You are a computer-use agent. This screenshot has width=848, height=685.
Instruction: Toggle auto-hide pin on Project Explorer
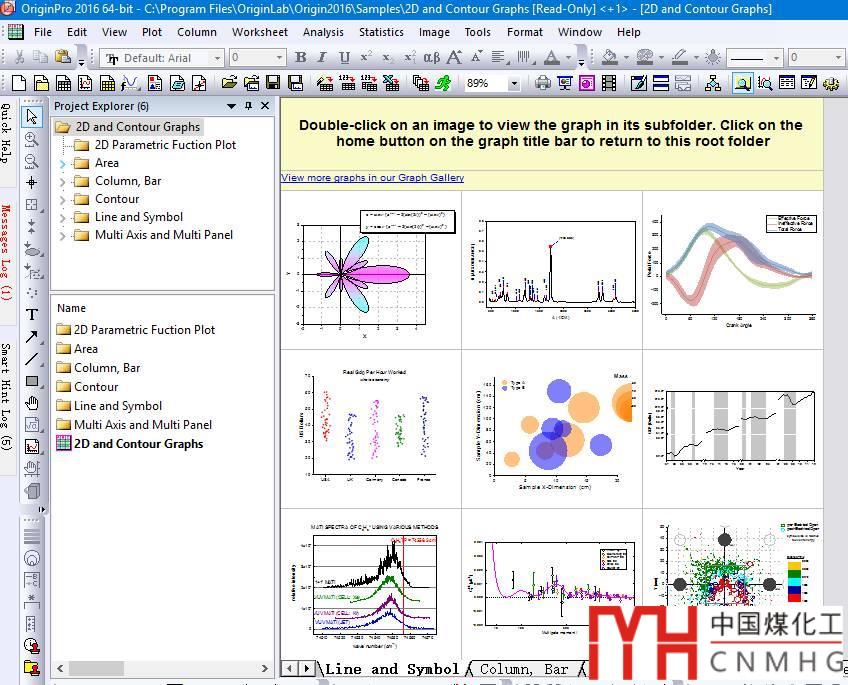pyautogui.click(x=248, y=106)
